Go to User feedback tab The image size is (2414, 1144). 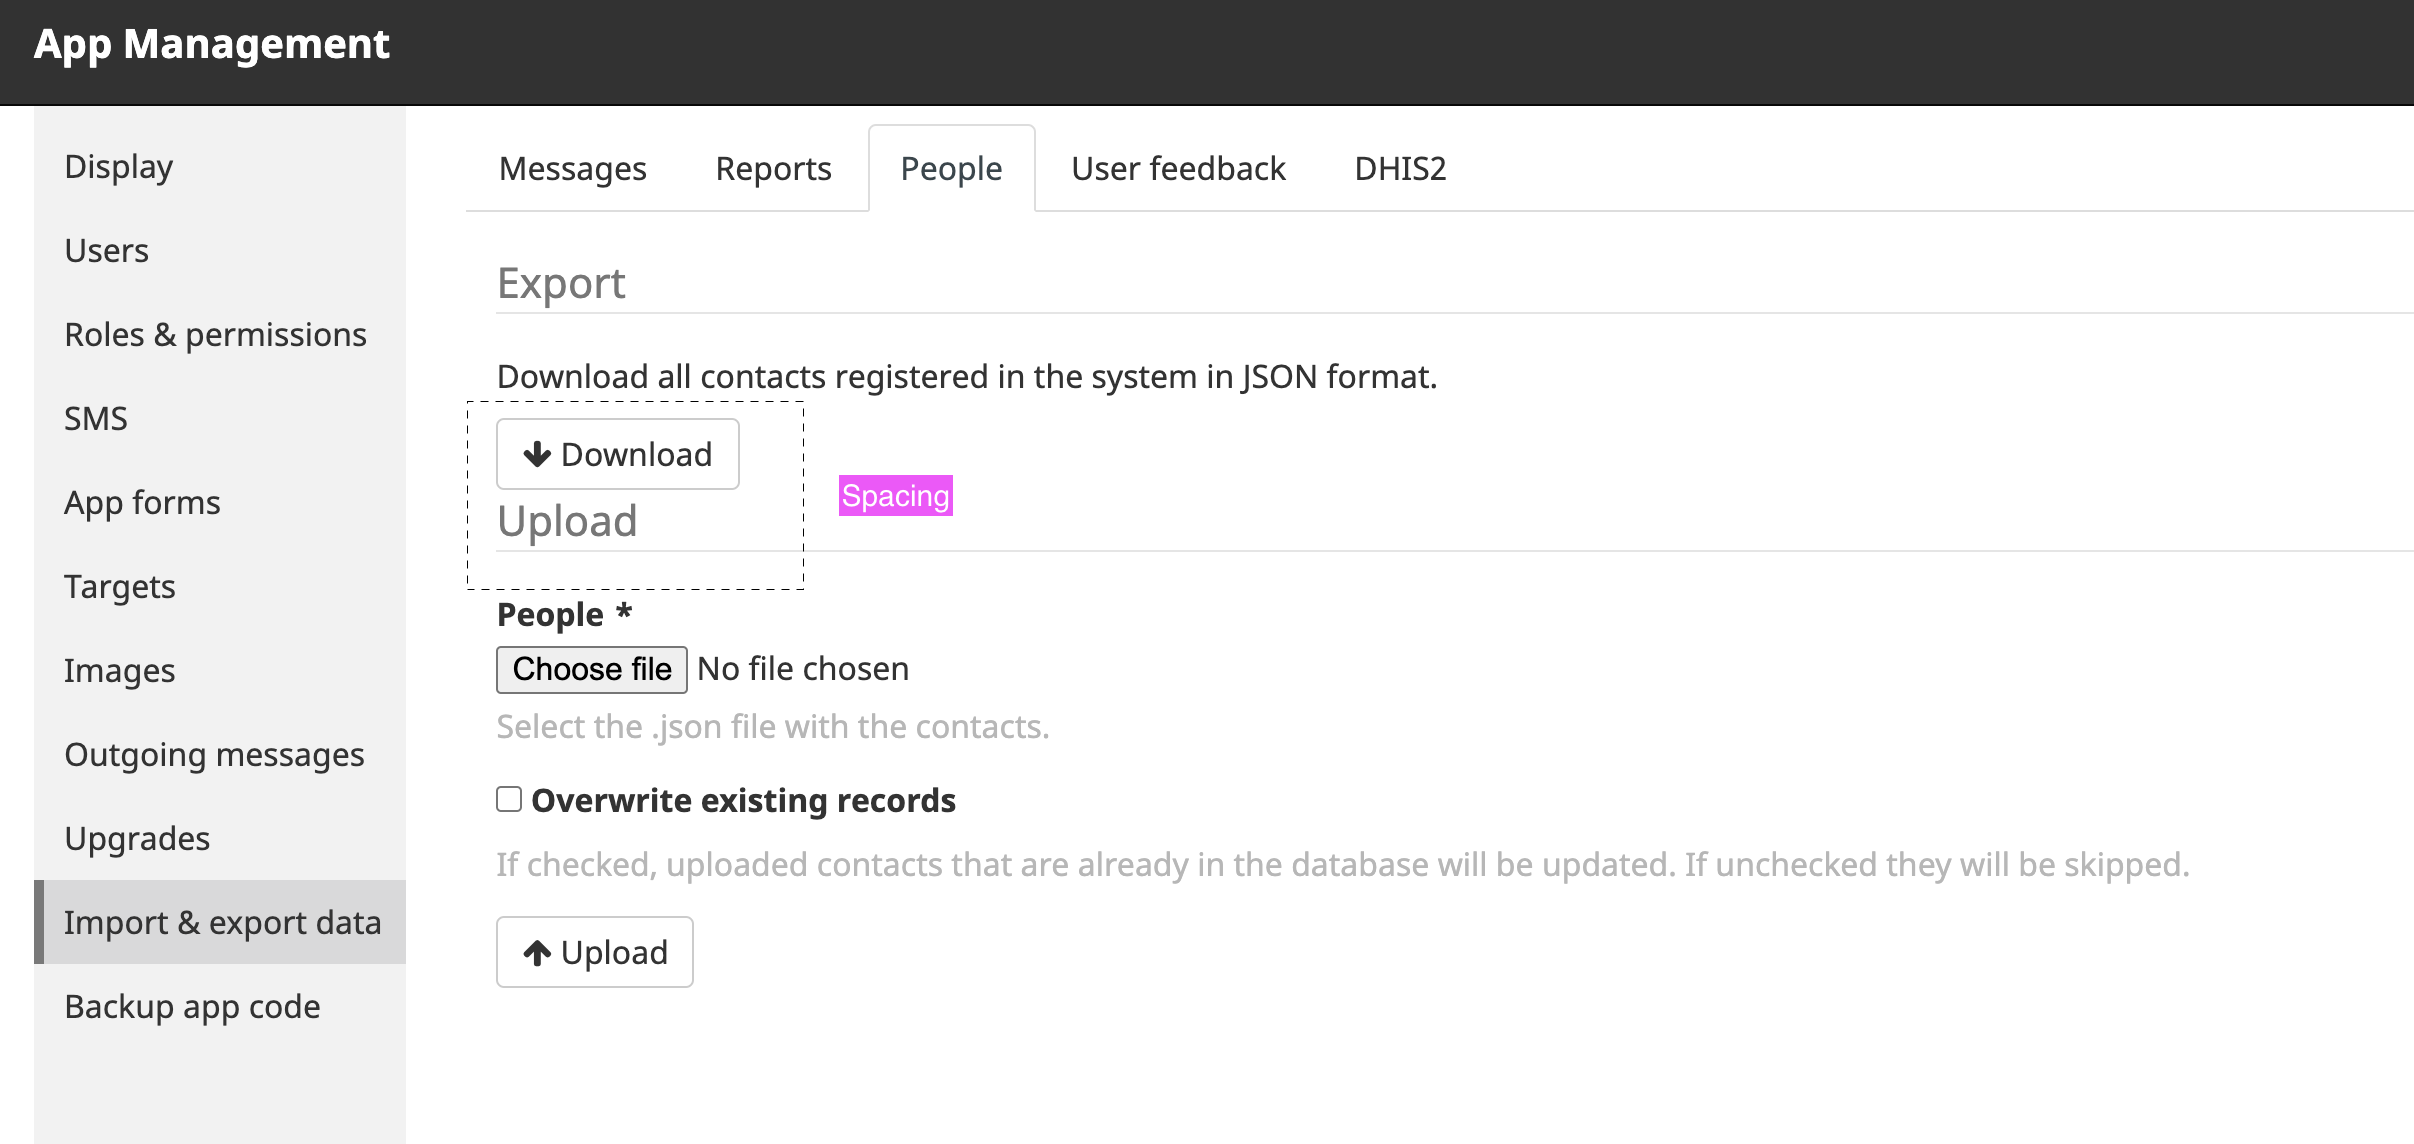tap(1178, 169)
